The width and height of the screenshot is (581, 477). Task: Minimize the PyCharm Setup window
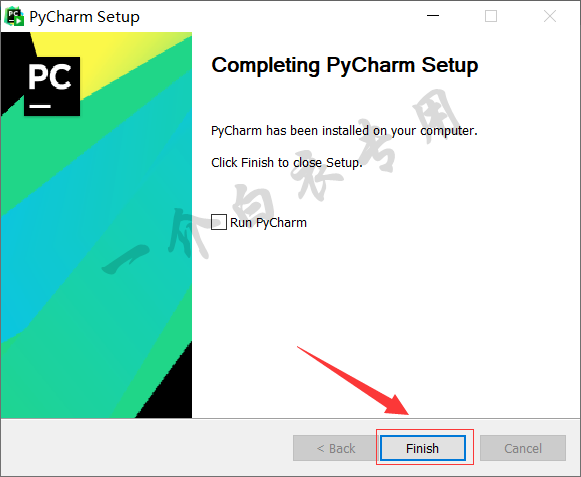click(x=433, y=16)
